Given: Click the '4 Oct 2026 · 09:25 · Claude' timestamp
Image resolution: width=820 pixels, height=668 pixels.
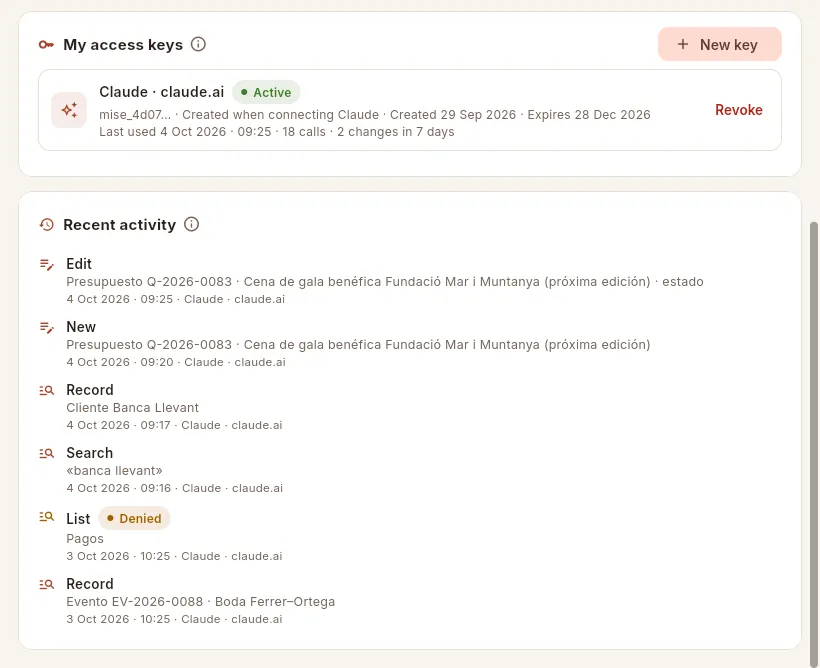Looking at the screenshot, I should click(176, 299).
